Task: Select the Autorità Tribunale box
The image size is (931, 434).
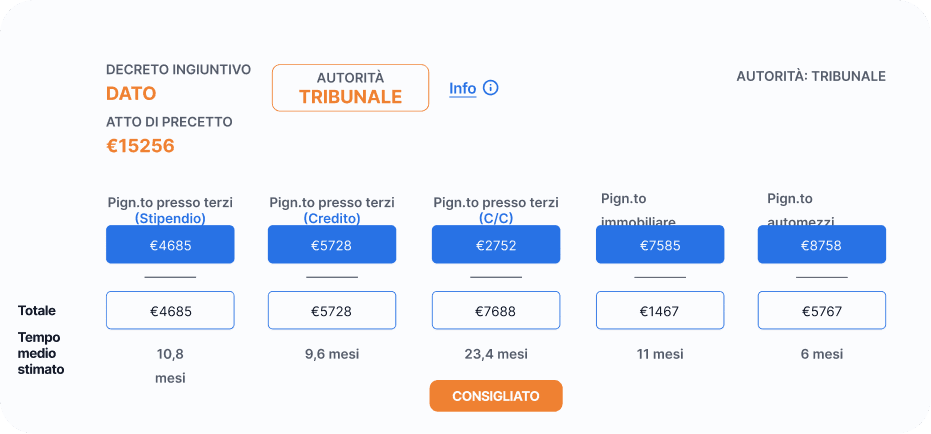Action: click(350, 88)
